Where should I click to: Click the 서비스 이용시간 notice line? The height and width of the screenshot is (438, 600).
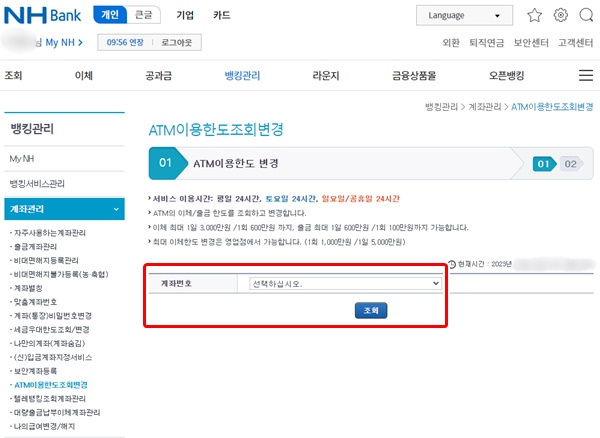tap(274, 199)
